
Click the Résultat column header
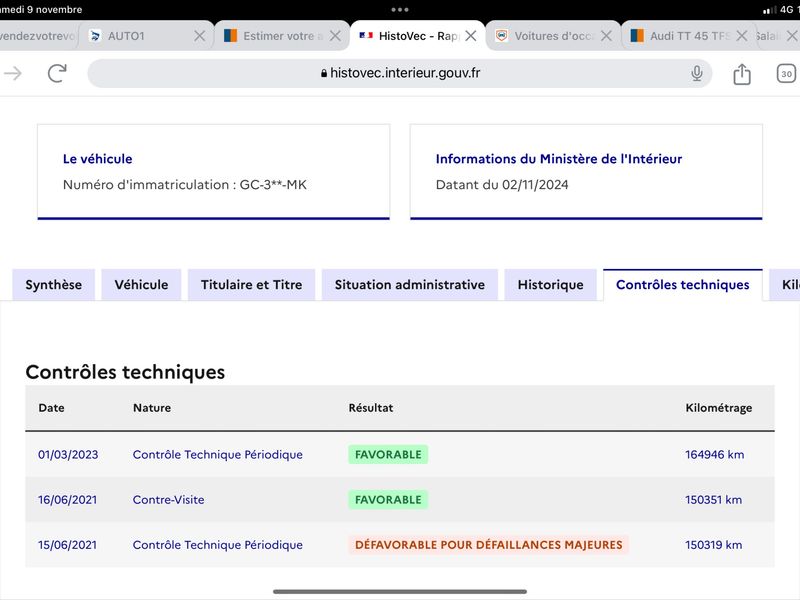[x=371, y=408]
